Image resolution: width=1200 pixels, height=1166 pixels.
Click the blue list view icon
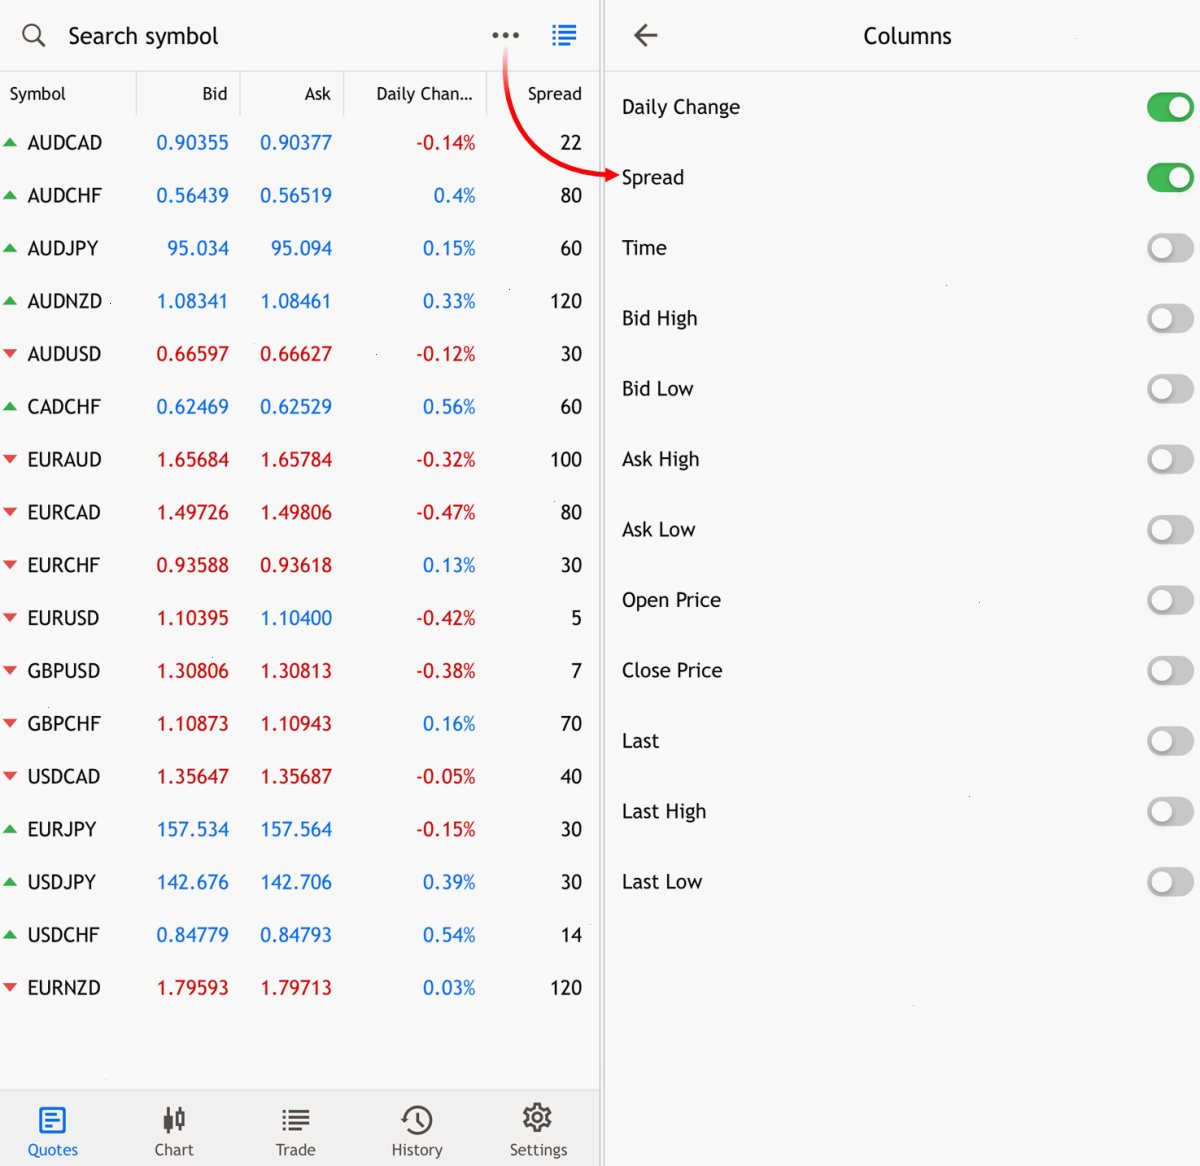pos(564,35)
